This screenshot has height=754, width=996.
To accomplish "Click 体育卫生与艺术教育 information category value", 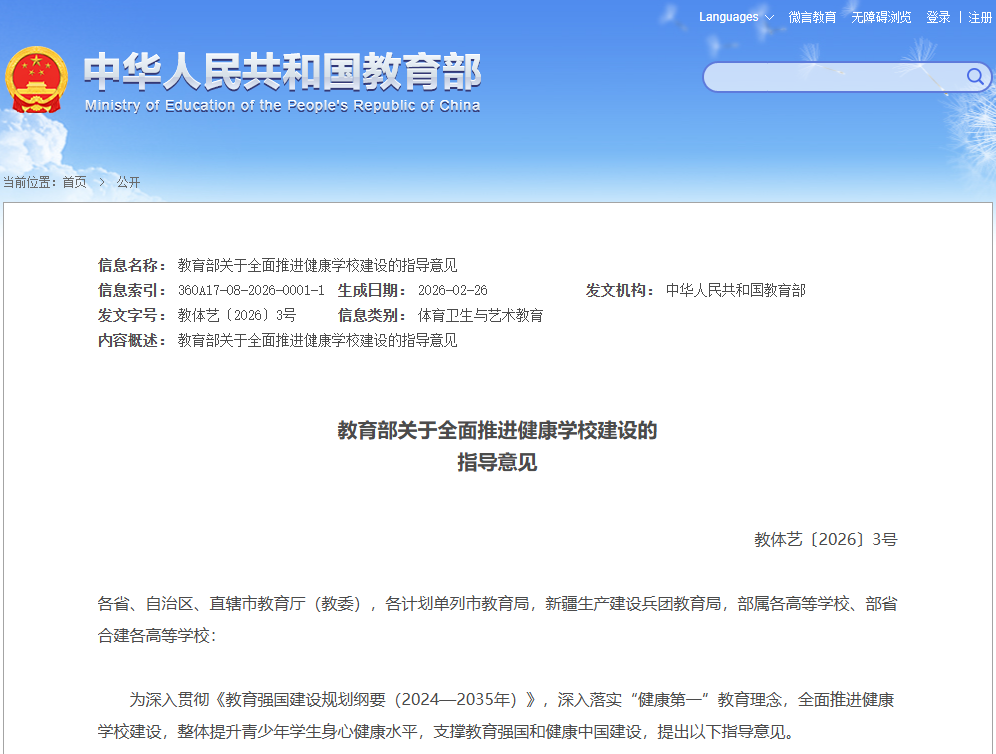I will click(x=480, y=315).
